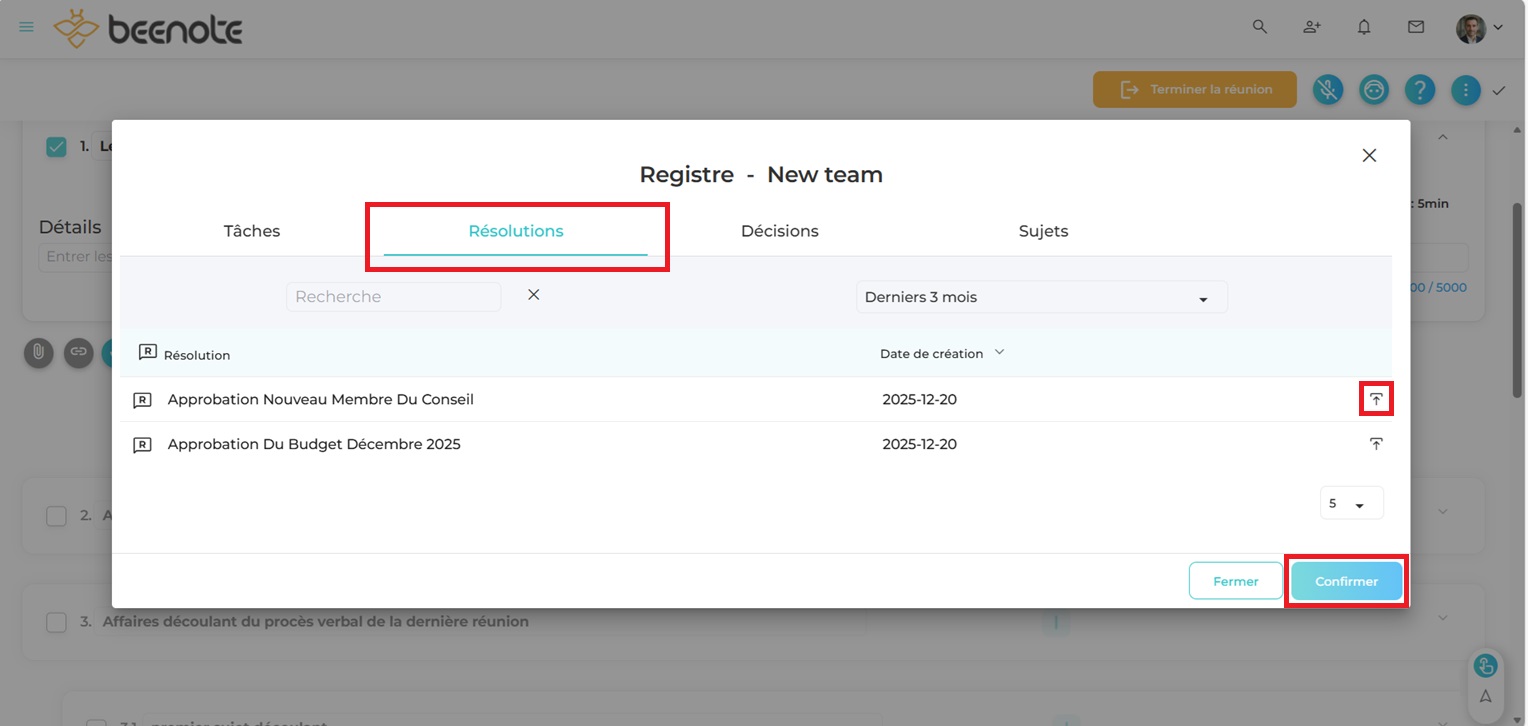Open the Derniers 3 mois period dropdown
The image size is (1528, 726).
(x=1041, y=297)
